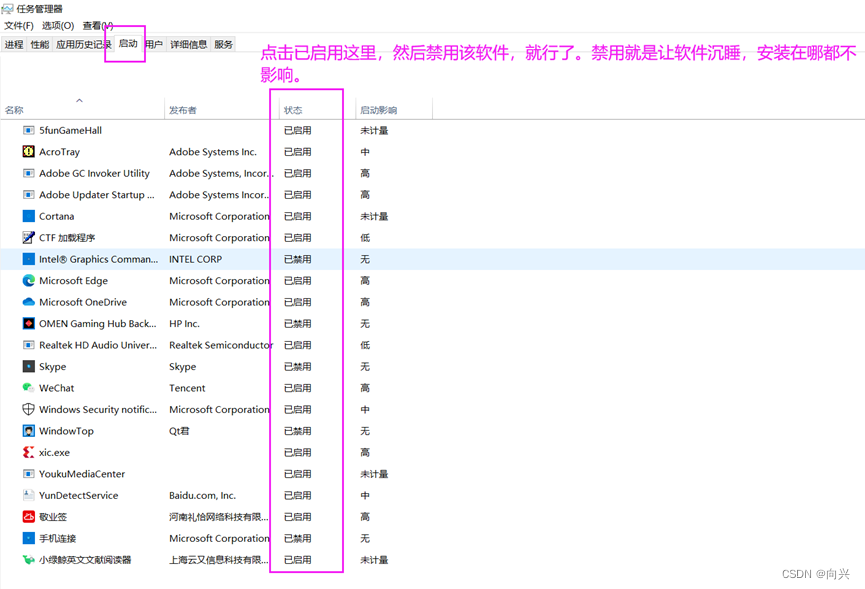Click the Microsoft Edge icon
The image size is (865, 589).
pos(28,281)
